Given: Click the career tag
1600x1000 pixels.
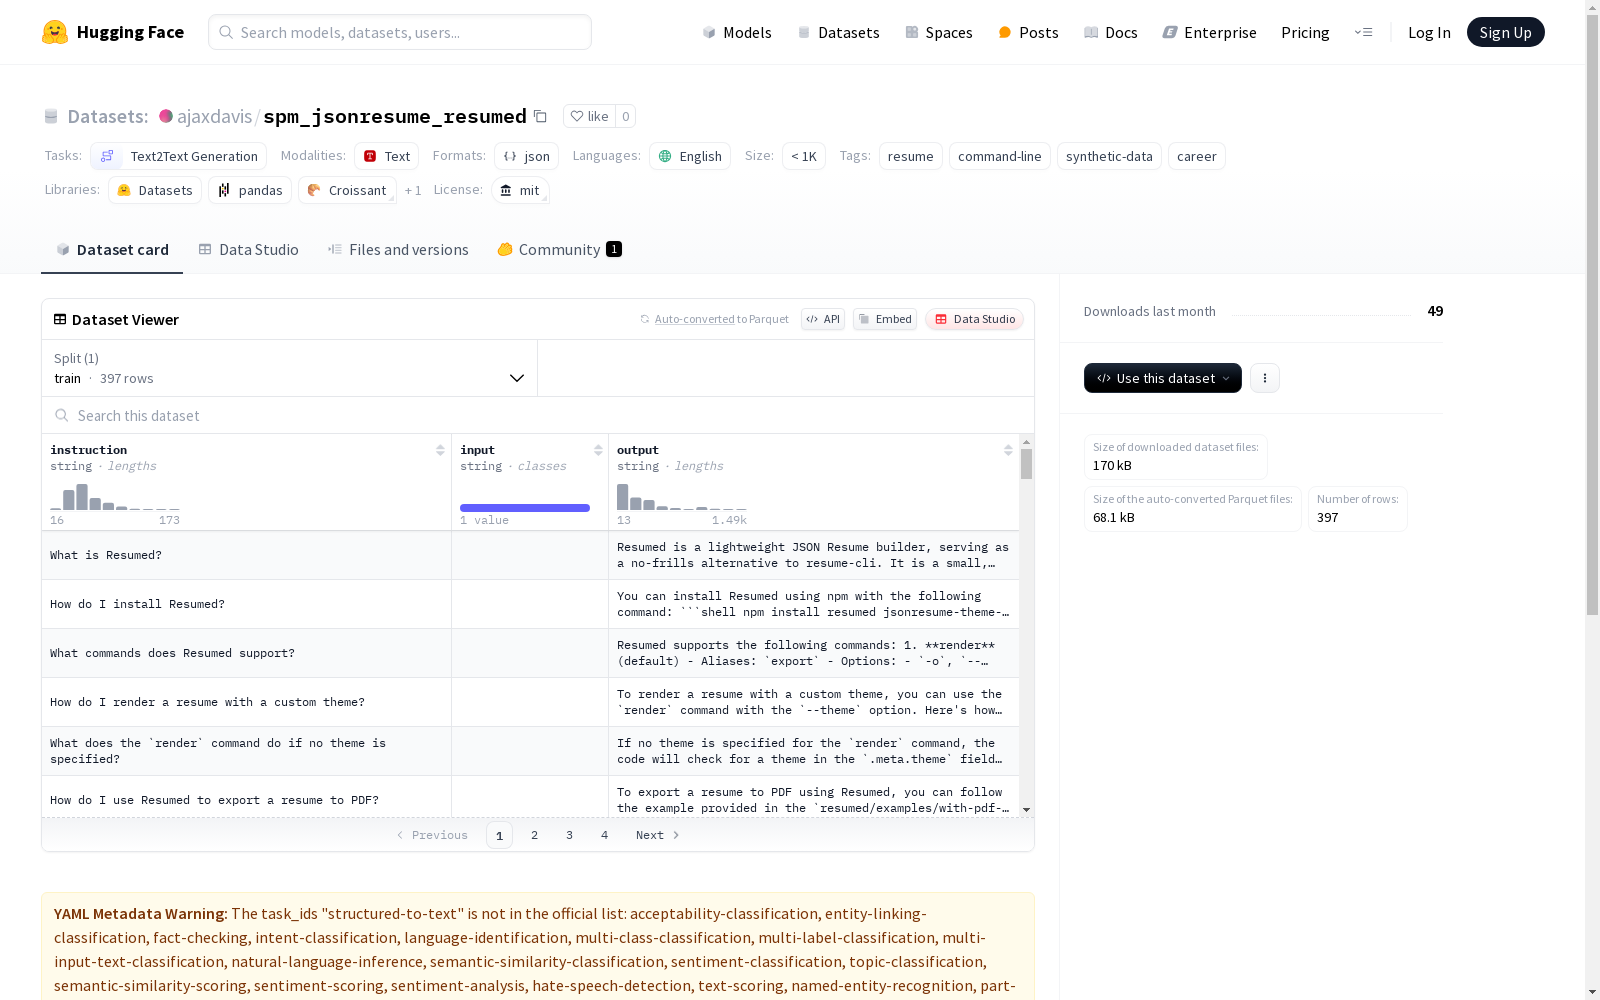Looking at the screenshot, I should click(x=1197, y=156).
